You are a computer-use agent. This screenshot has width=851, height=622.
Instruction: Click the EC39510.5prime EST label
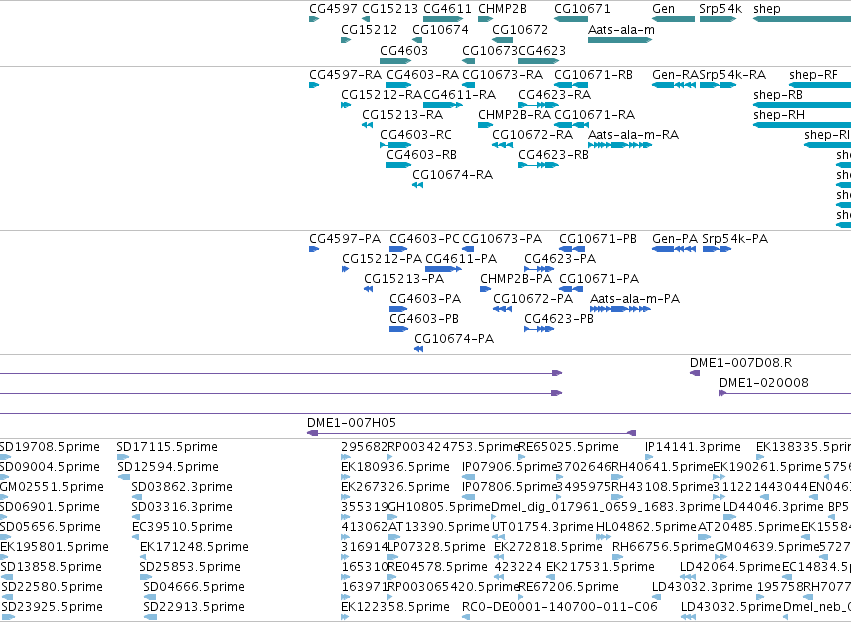[182, 528]
